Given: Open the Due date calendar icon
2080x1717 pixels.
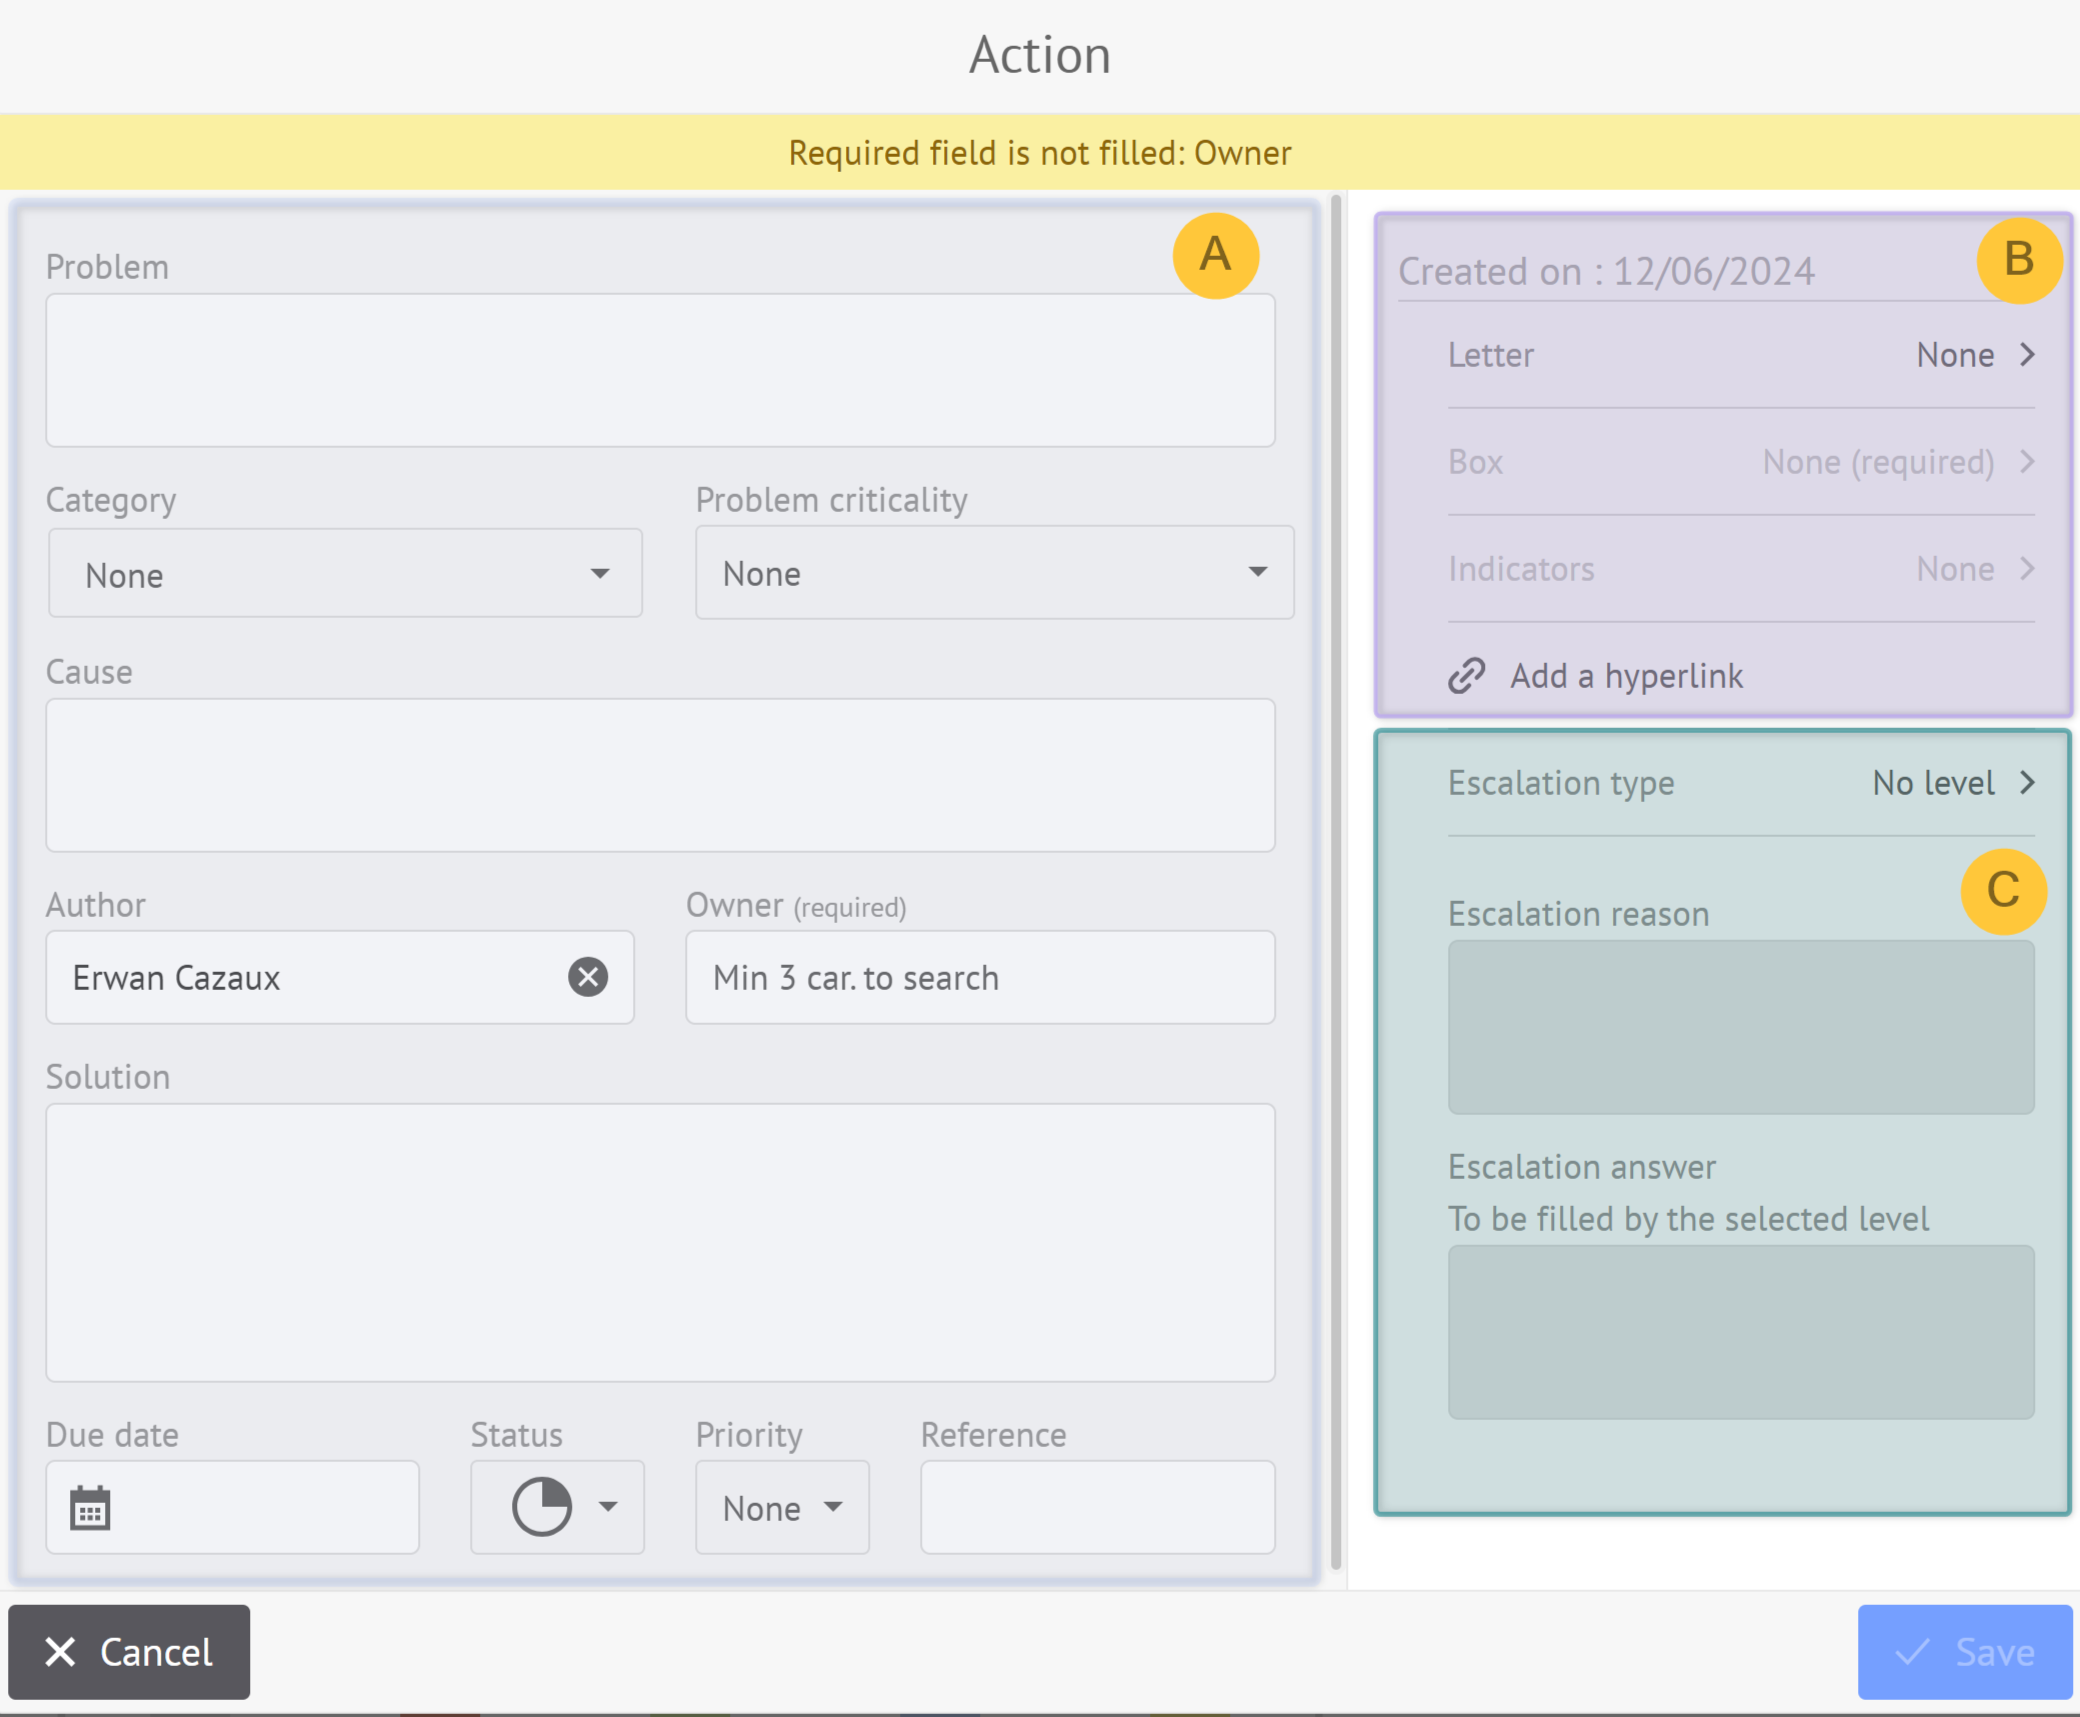Looking at the screenshot, I should pos(90,1507).
